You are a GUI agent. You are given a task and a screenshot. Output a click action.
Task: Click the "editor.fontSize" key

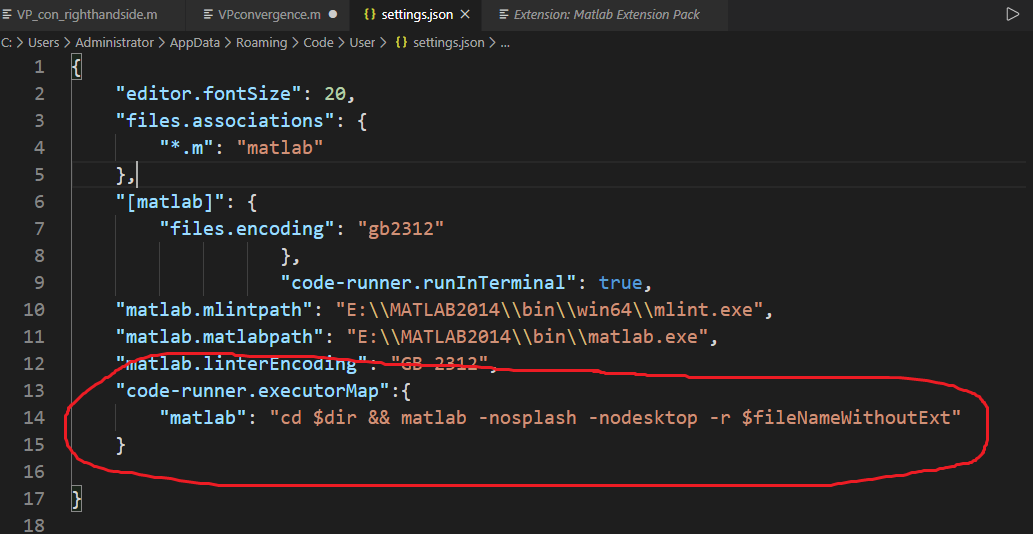(x=209, y=94)
